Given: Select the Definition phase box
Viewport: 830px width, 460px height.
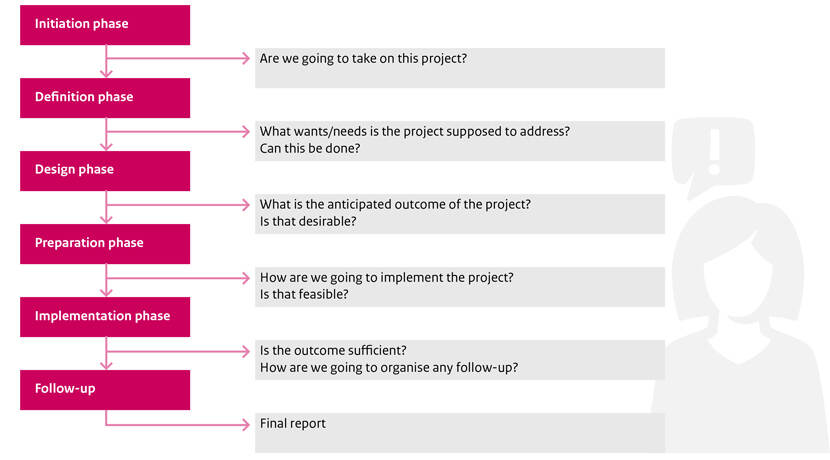Looking at the screenshot, I should (105, 98).
